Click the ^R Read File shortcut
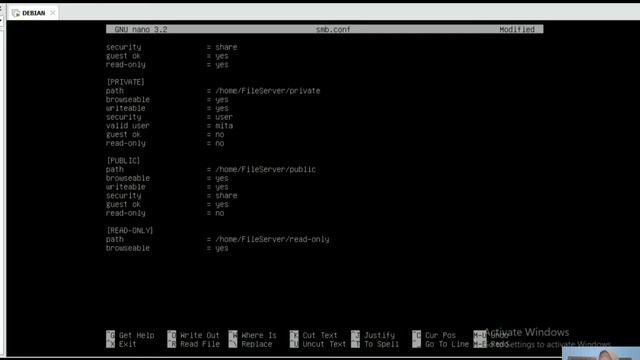 click(193, 344)
